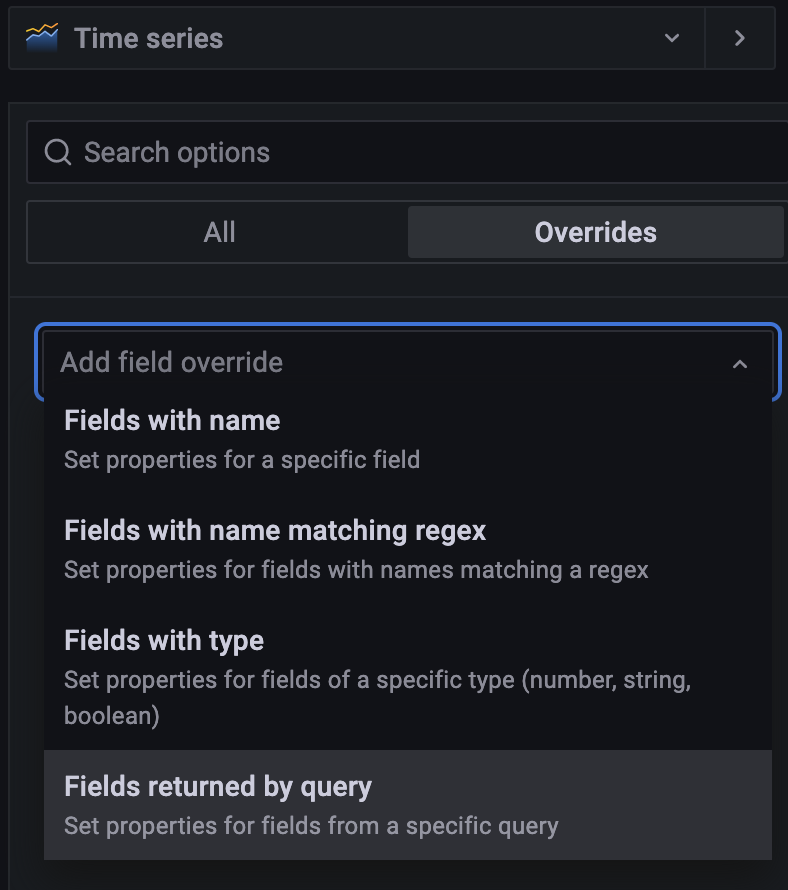
Task: Click the Time series chart icon
Action: (x=41, y=38)
